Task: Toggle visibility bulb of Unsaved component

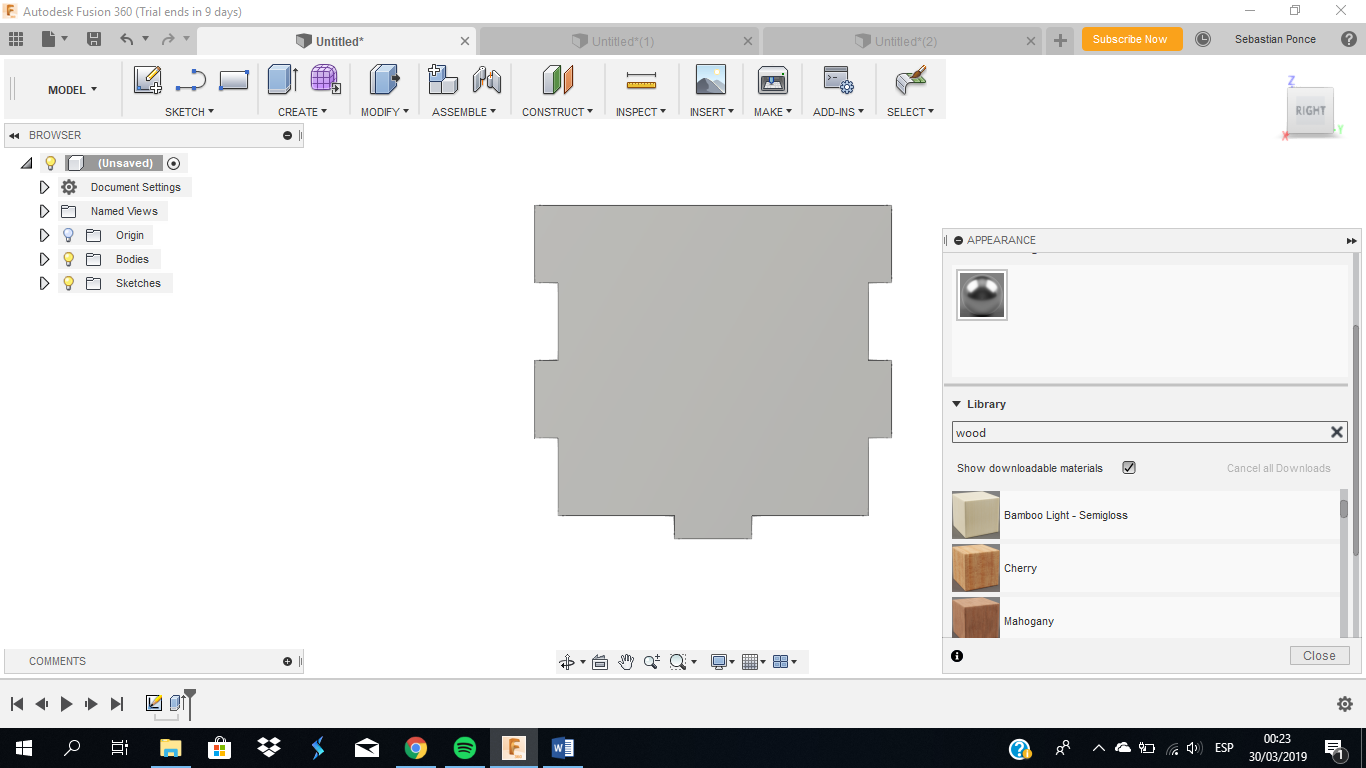Action: 50,163
